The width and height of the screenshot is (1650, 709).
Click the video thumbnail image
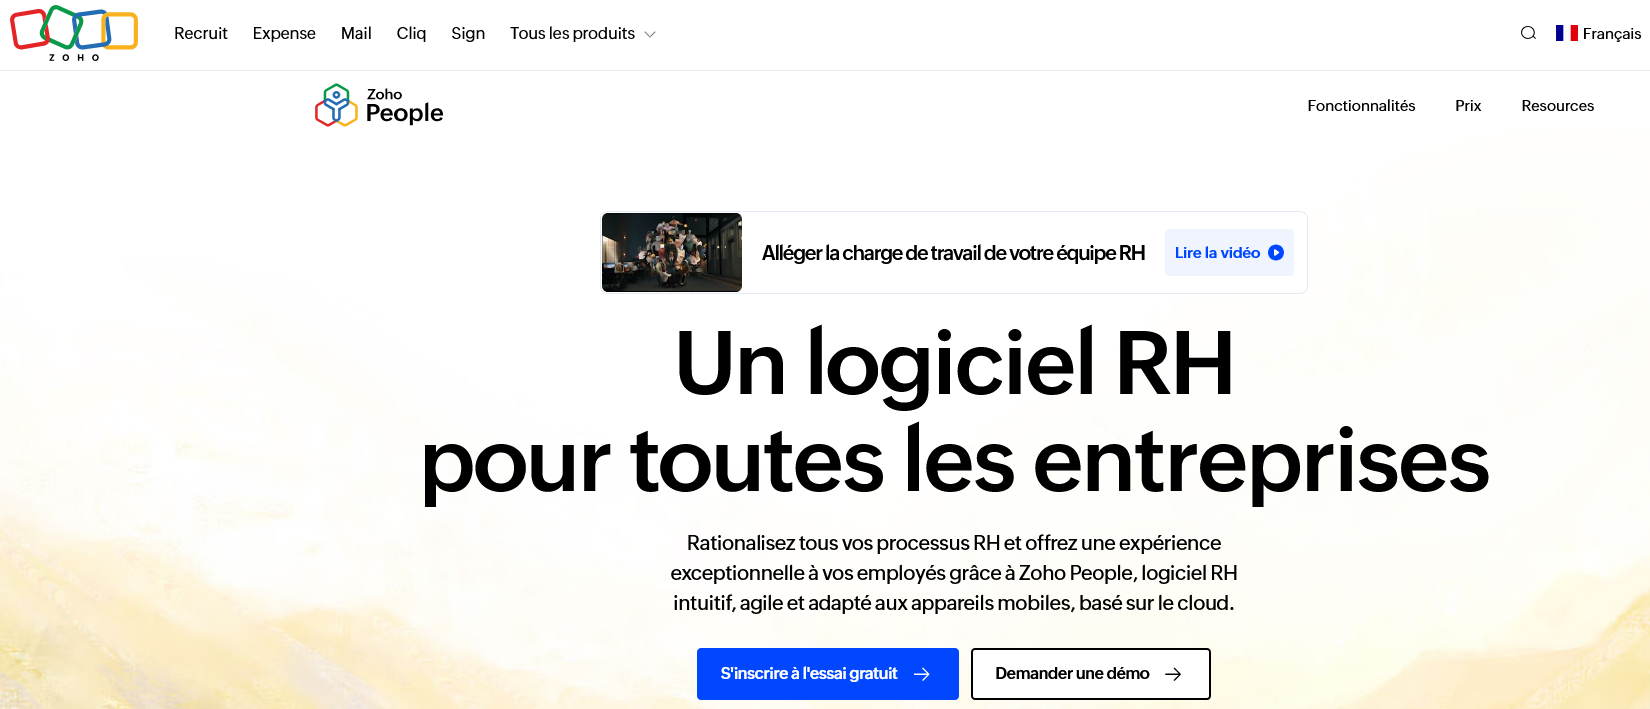coord(672,252)
